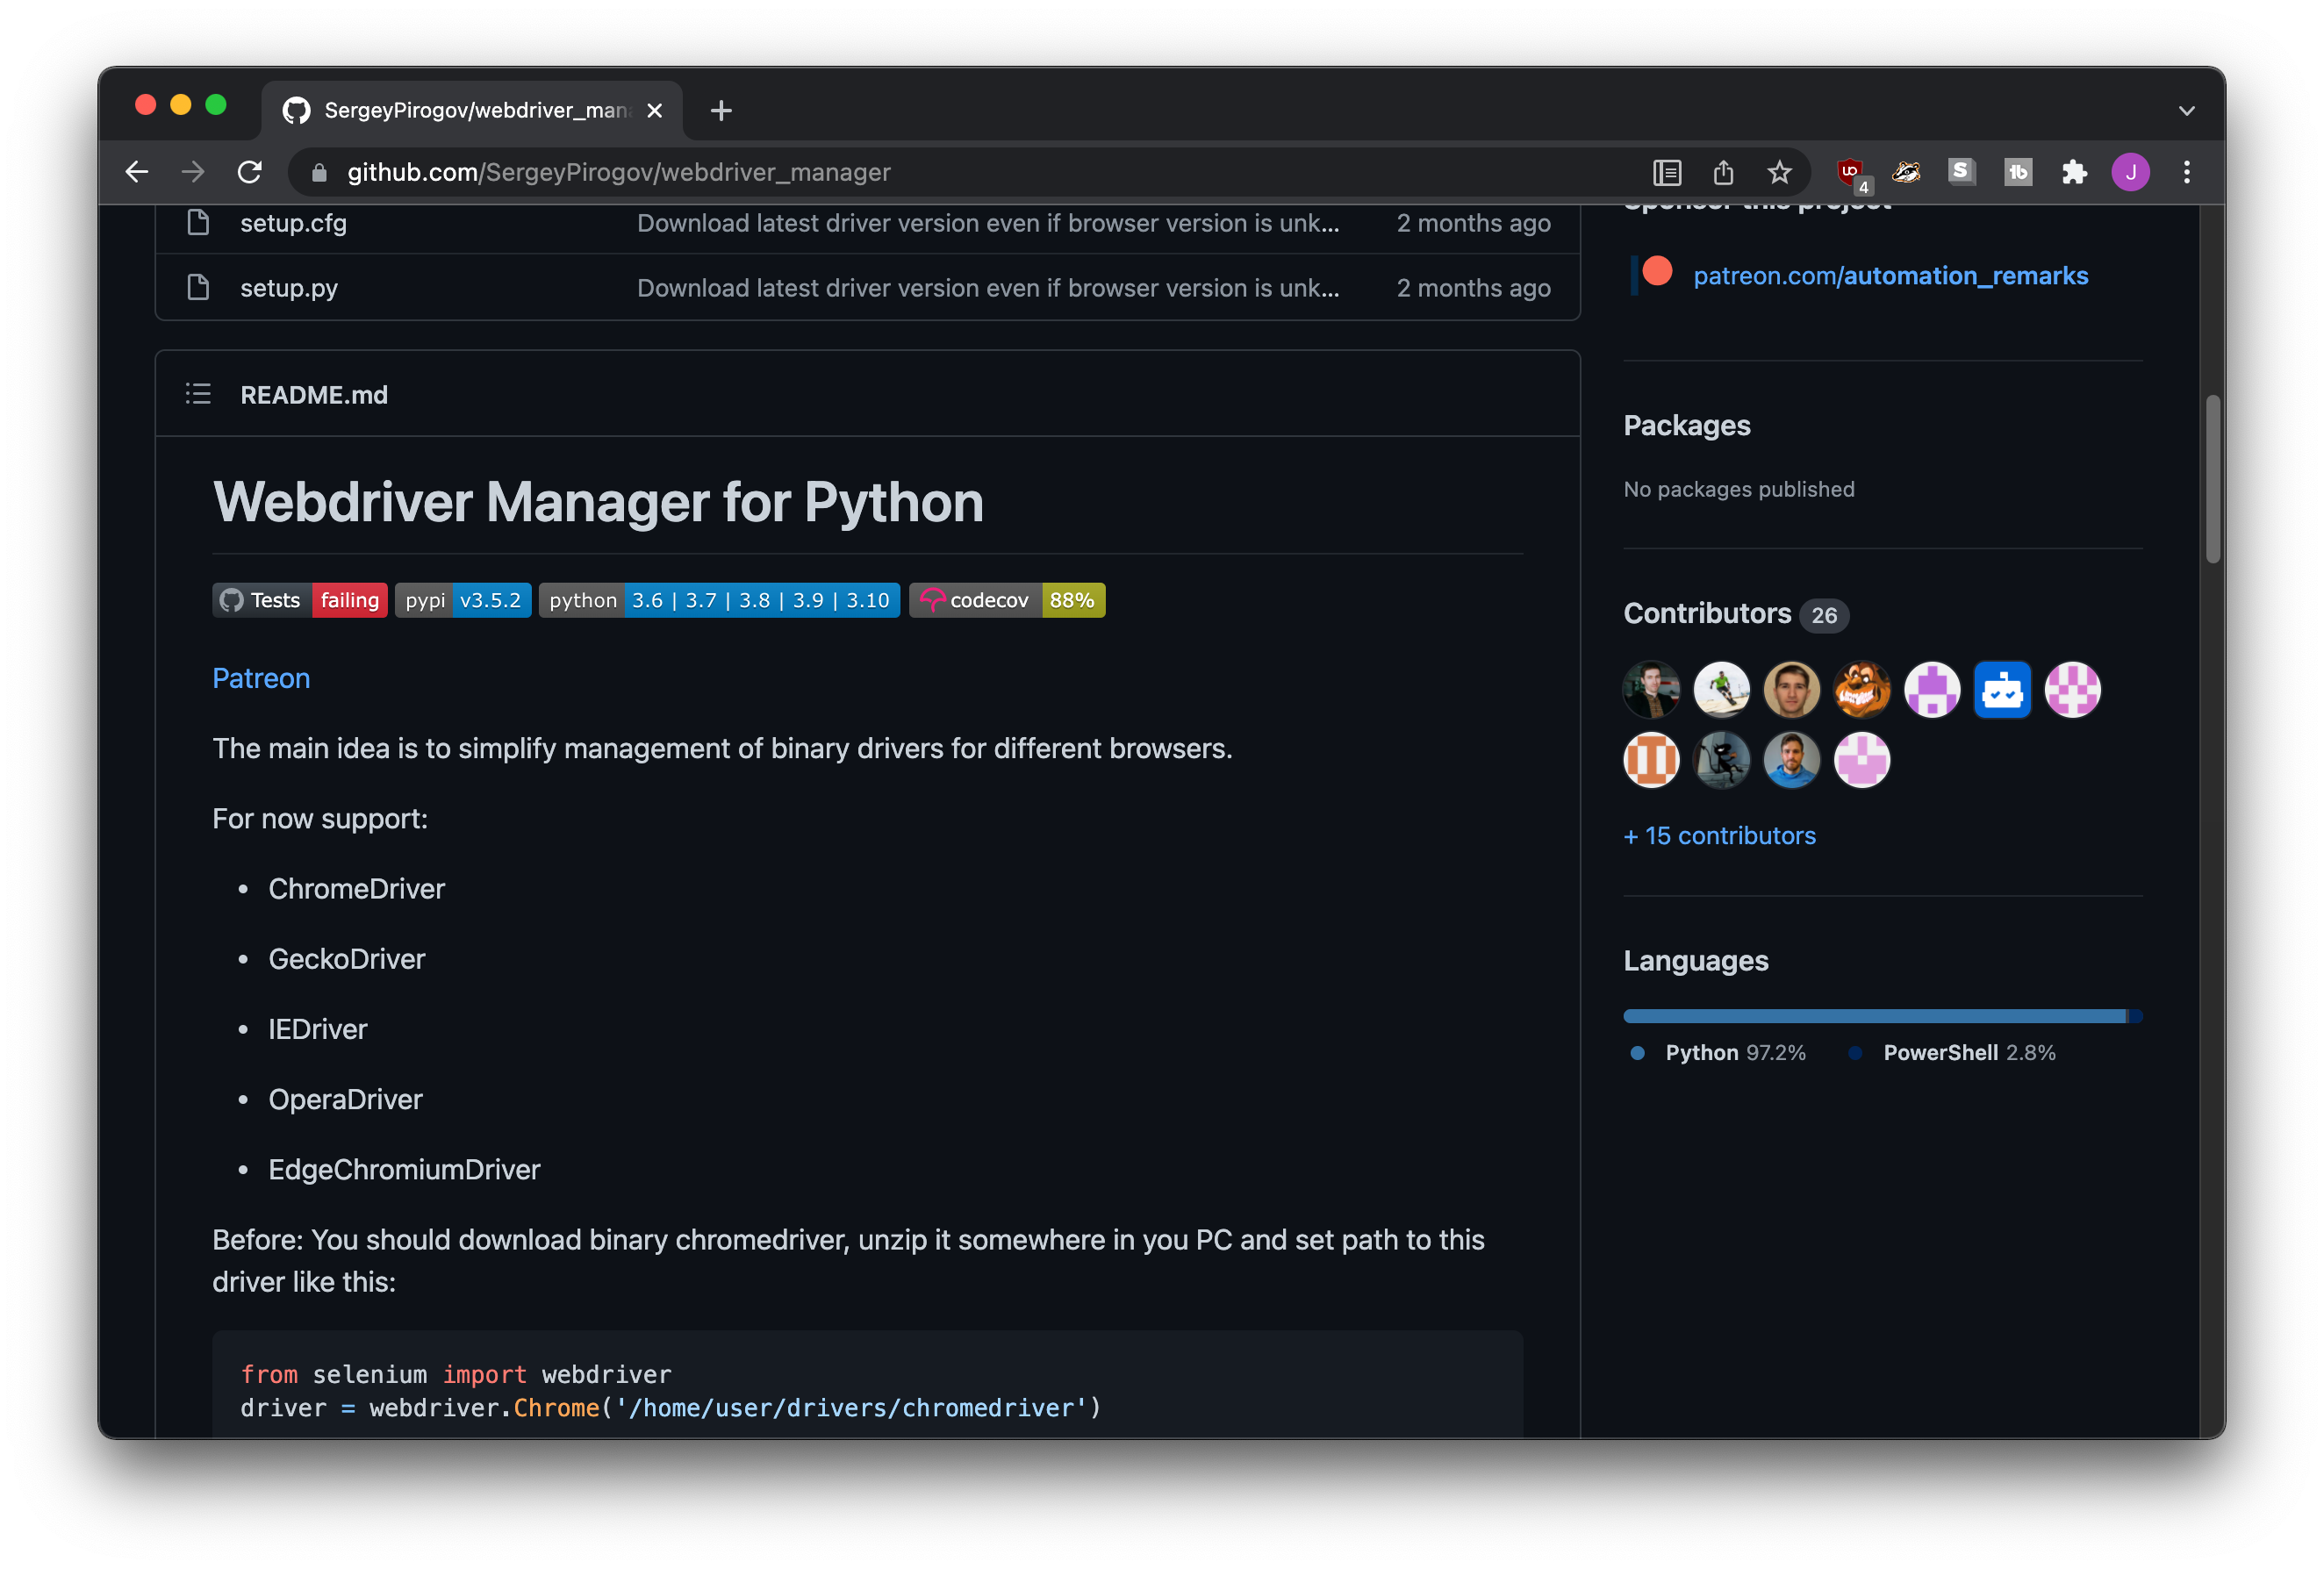Viewport: 2324px width, 1569px height.
Task: Show the remaining 15 contributors
Action: (1719, 835)
